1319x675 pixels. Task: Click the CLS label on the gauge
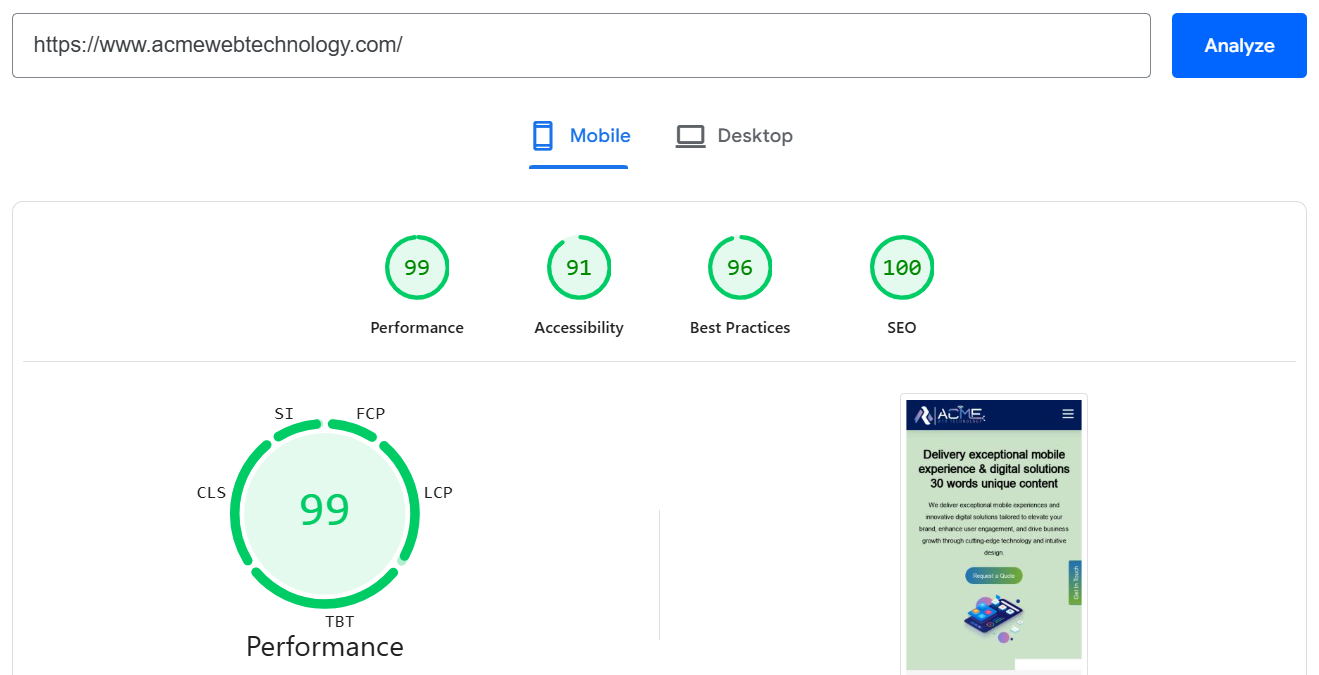click(211, 492)
